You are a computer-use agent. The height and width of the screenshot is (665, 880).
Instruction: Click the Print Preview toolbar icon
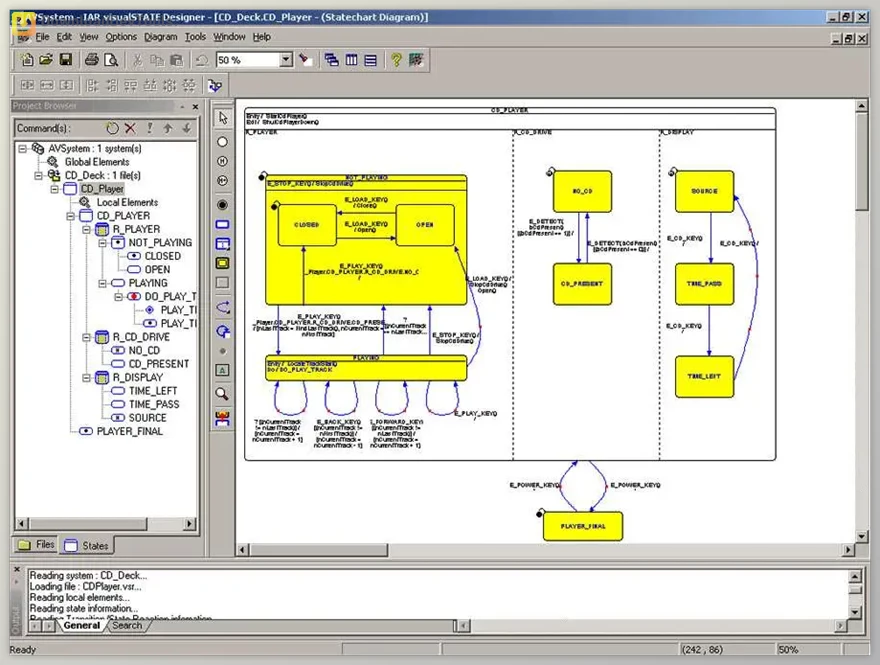point(111,60)
